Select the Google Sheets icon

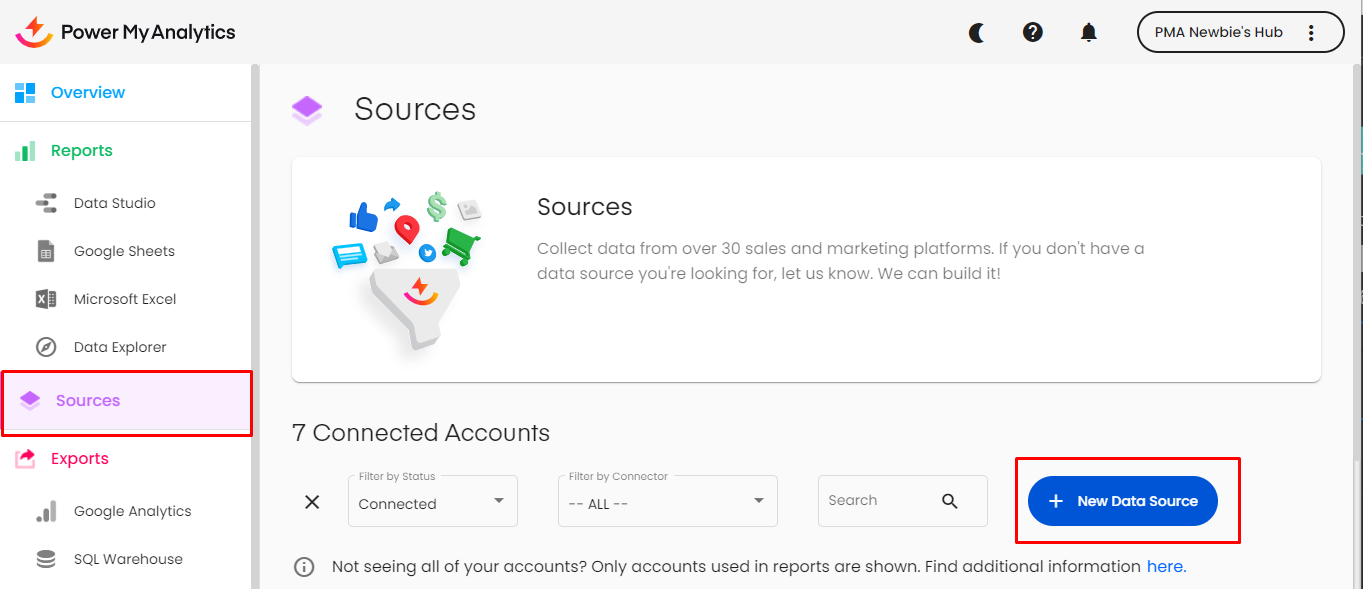(x=46, y=251)
